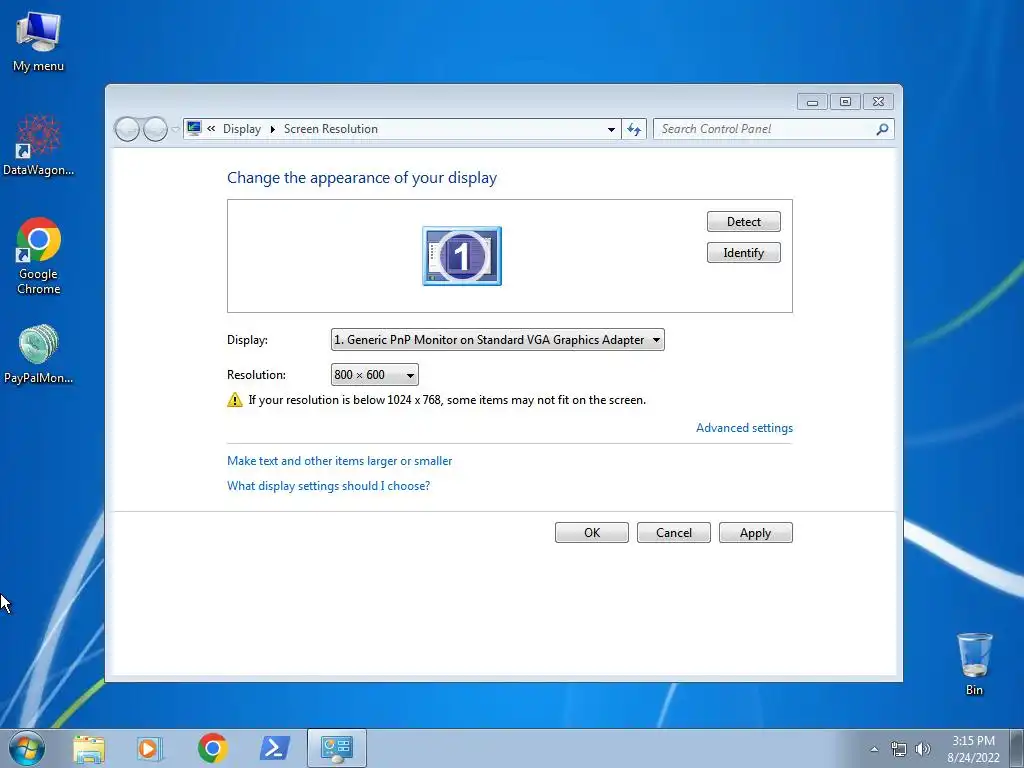Viewport: 1024px width, 768px height.
Task: Click the network tray icon
Action: pos(899,749)
